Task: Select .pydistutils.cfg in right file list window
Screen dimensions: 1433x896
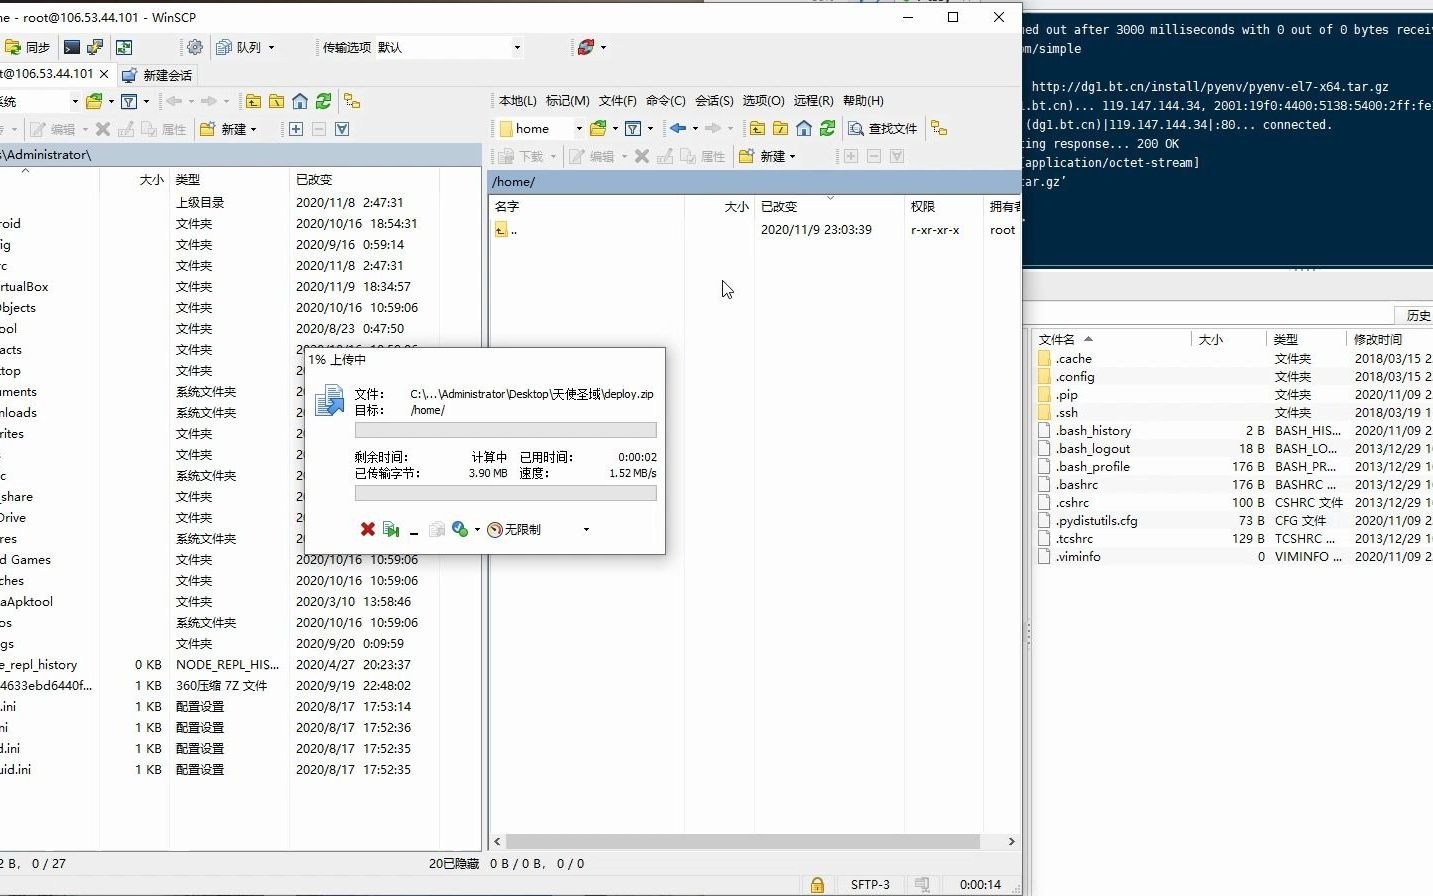Action: [1096, 521]
